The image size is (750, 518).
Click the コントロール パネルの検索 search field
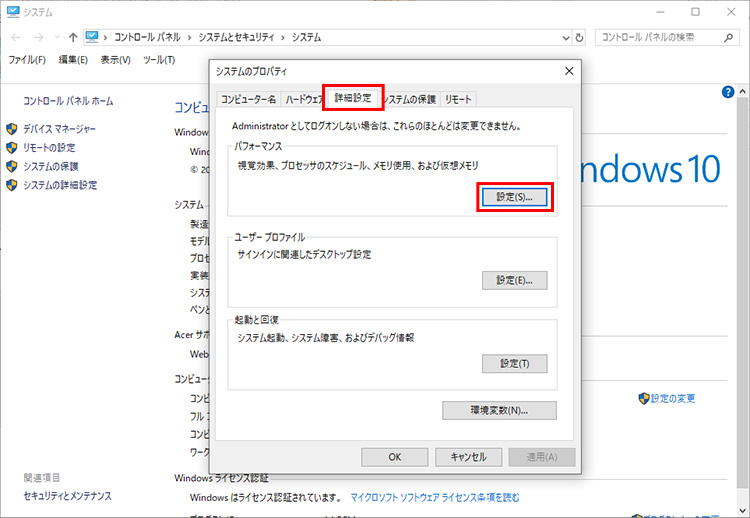point(658,37)
